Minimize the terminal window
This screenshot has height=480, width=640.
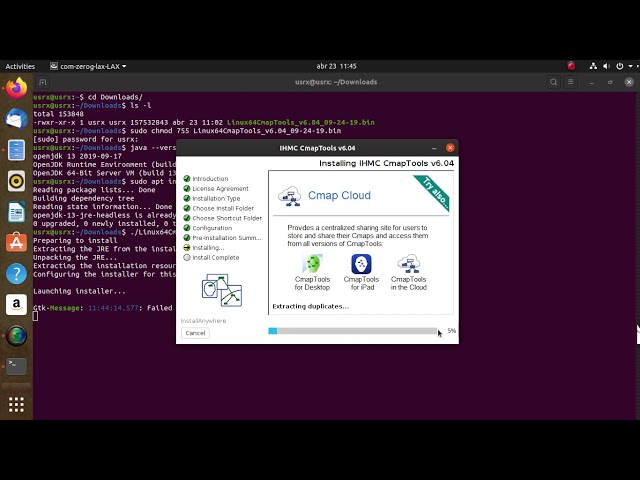[591, 82]
